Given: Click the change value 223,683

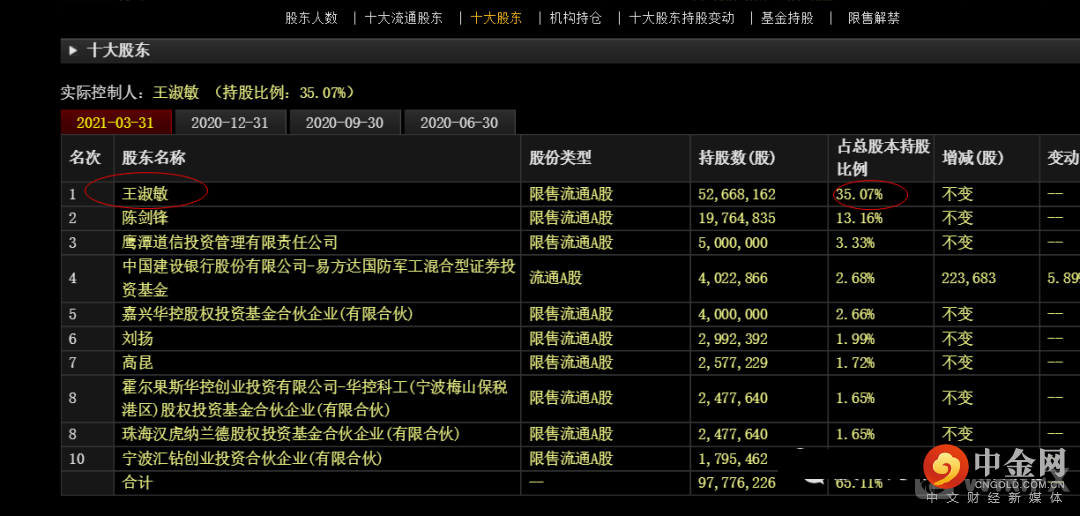Looking at the screenshot, I should coord(968,278).
